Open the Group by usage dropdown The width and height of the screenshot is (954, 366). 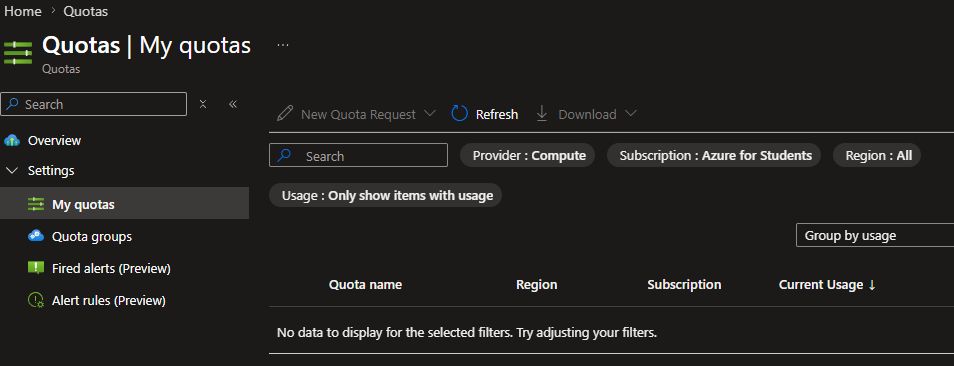pos(875,235)
